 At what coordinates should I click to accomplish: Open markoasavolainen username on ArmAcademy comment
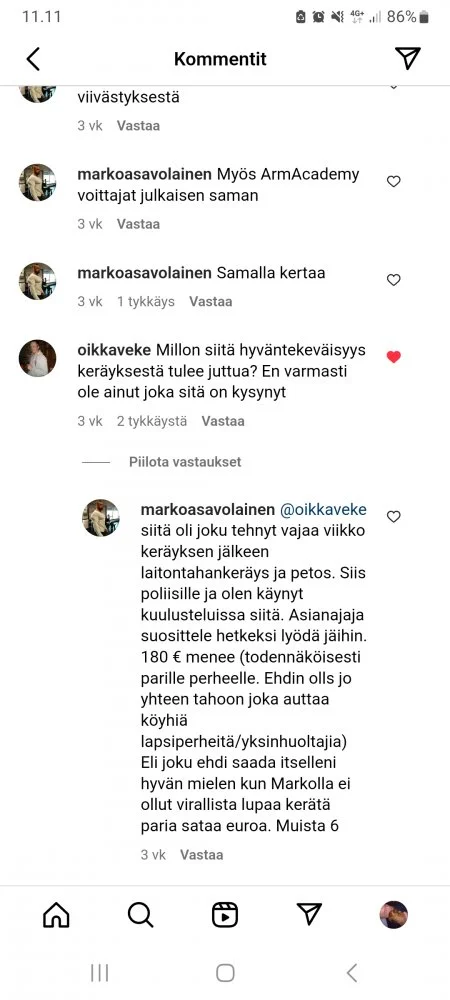144,174
